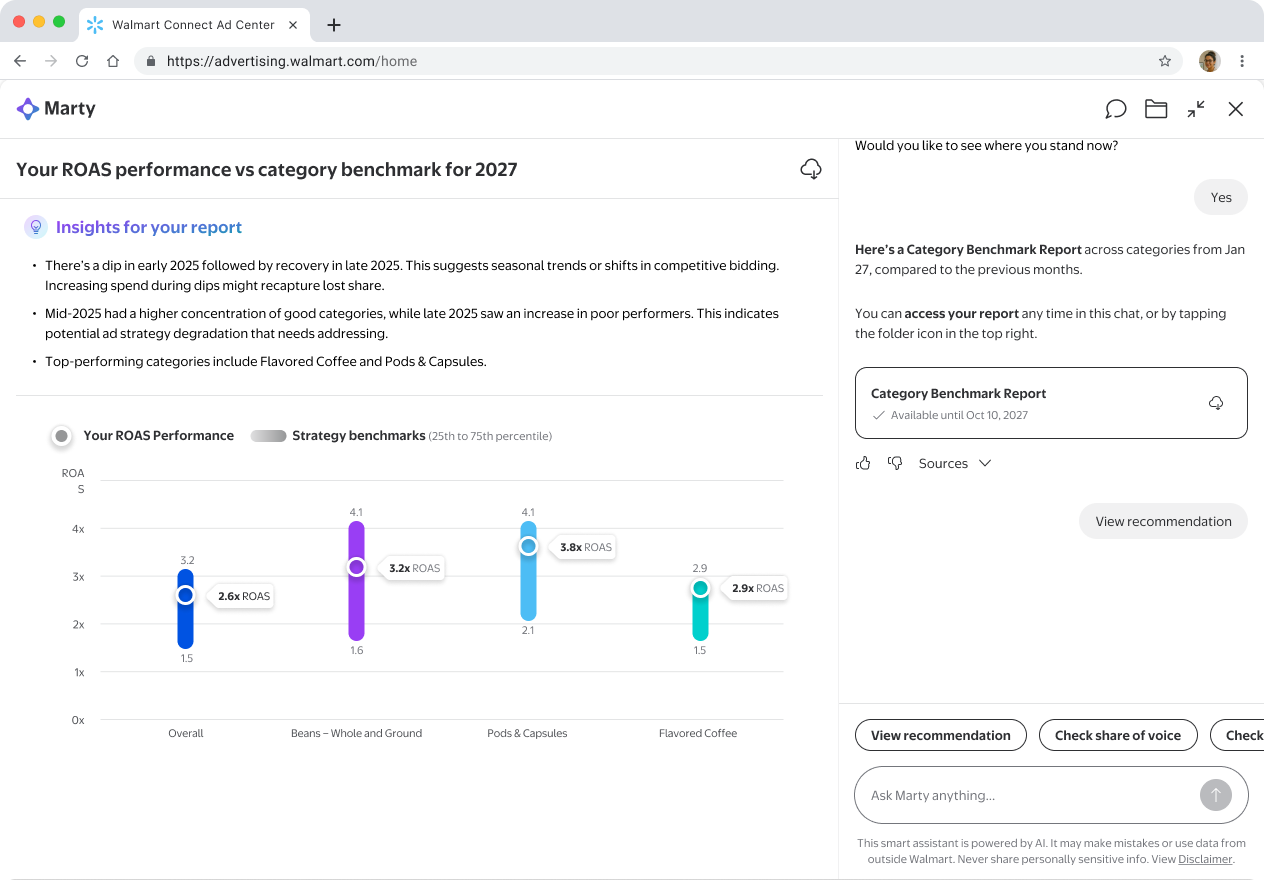
Task: Click the Pods & Capsules ROAS marker
Action: point(528,546)
